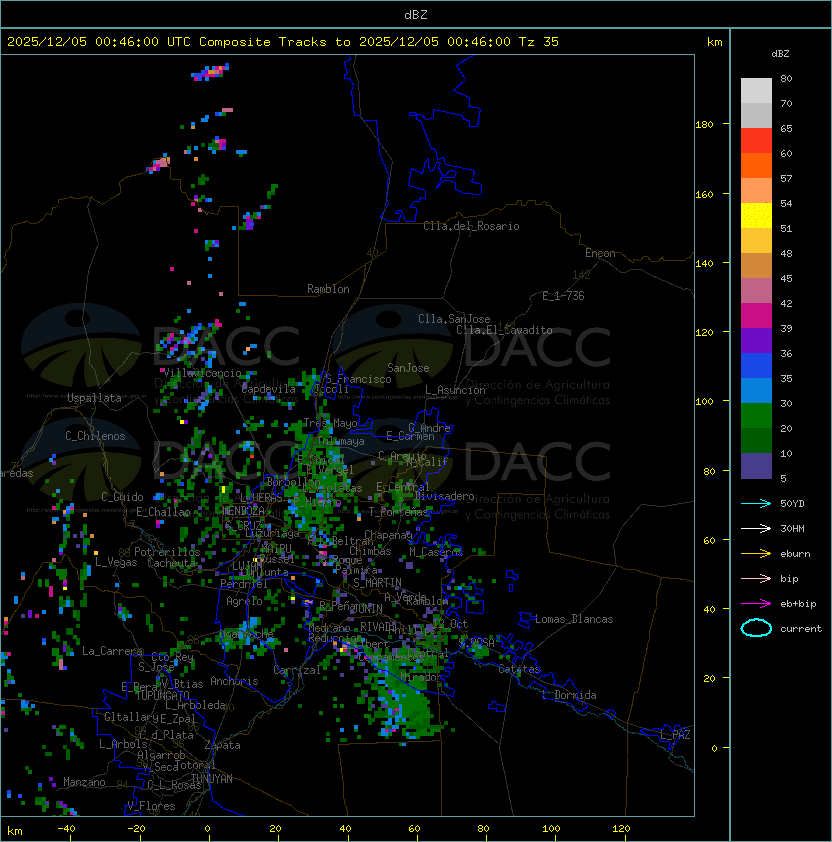Viewport: 832px width, 842px height.
Task: Click the 'Ramblon' map label
Action: [328, 289]
